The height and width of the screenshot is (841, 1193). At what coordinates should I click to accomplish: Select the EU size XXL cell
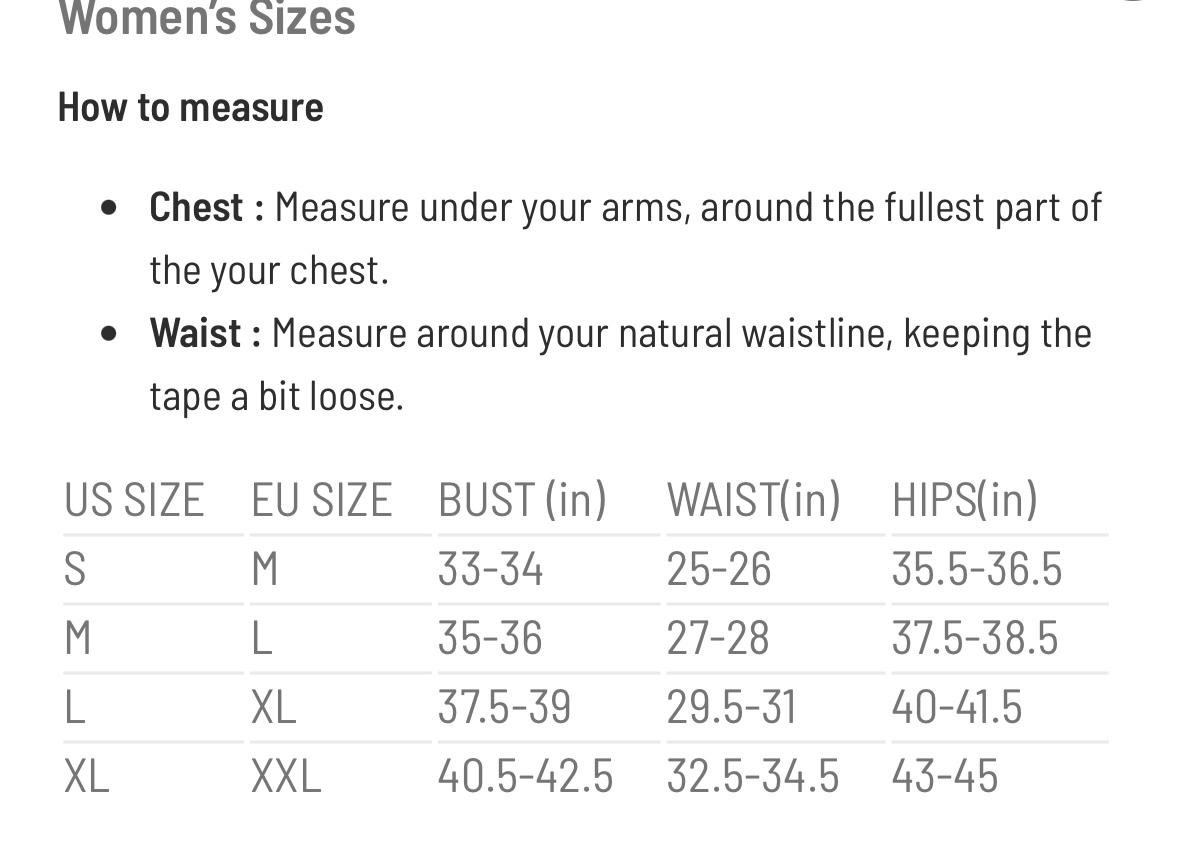click(x=286, y=776)
